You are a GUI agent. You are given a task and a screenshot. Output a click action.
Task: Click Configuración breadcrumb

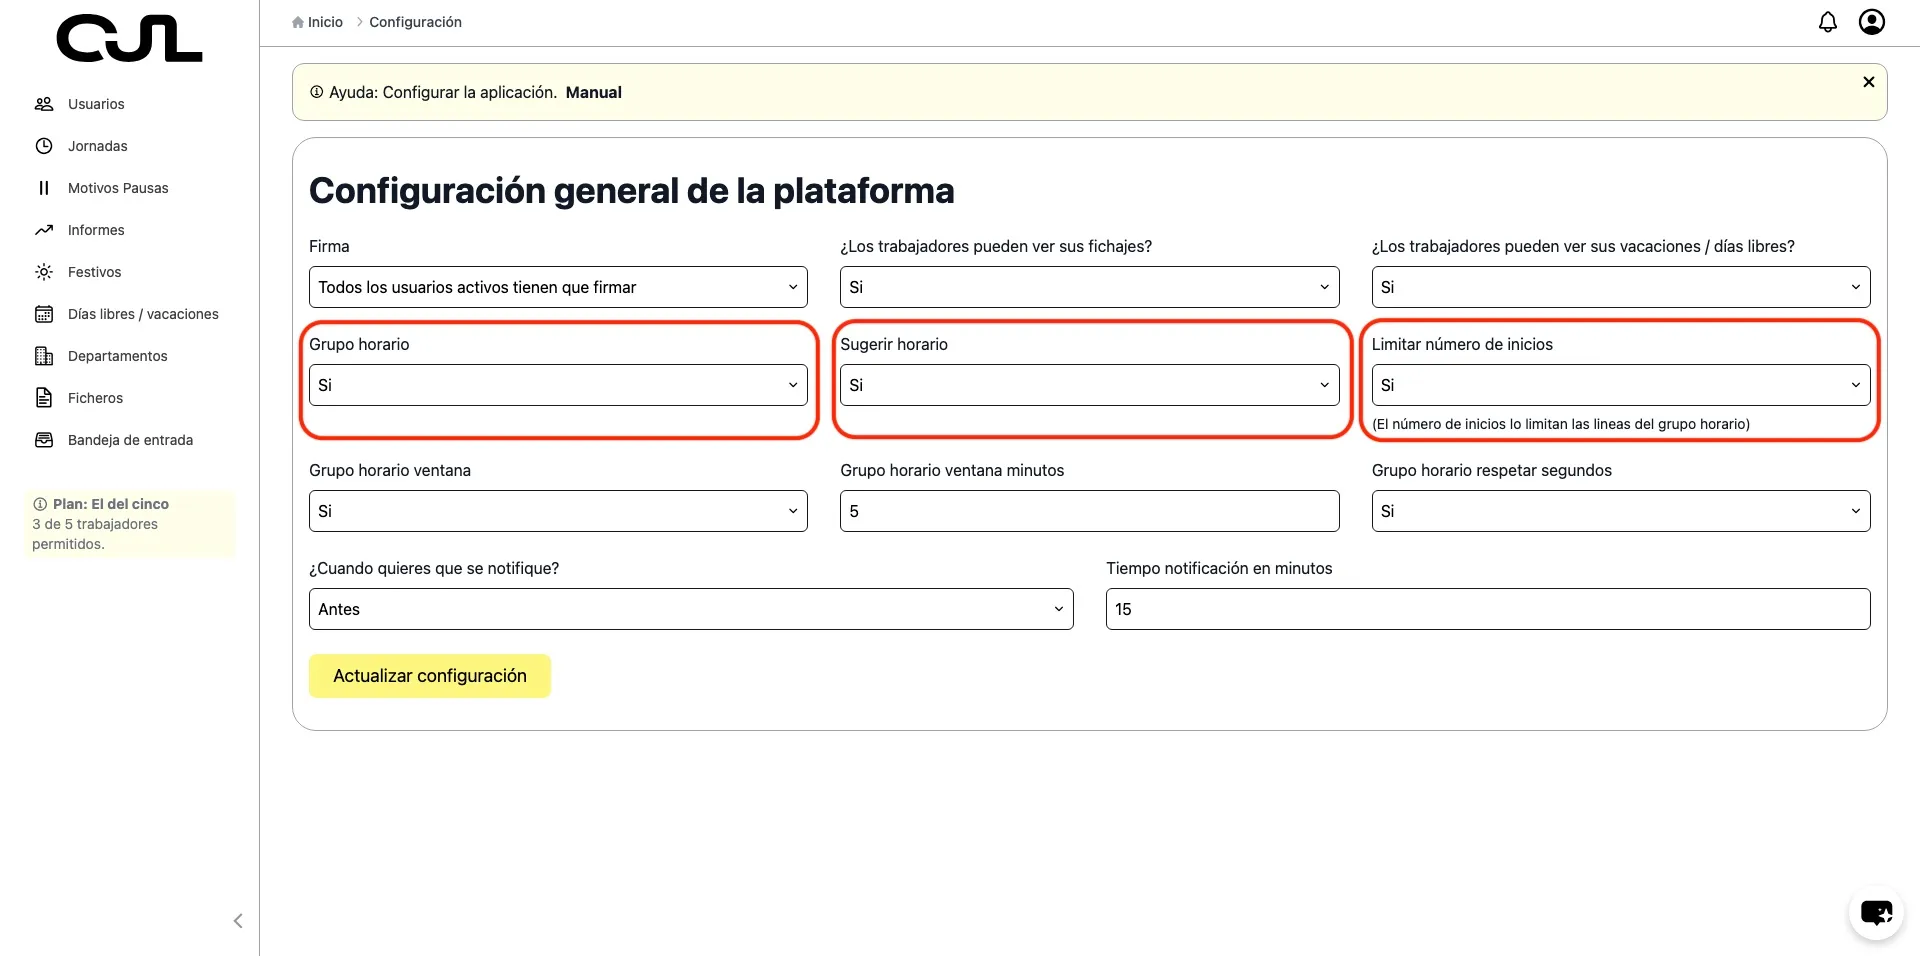point(415,22)
